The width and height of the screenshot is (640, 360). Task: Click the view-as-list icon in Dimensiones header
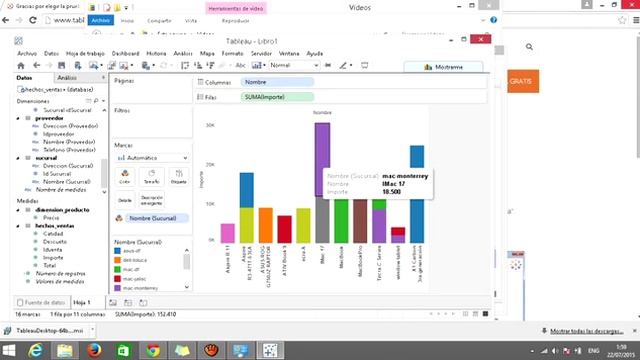click(x=88, y=101)
